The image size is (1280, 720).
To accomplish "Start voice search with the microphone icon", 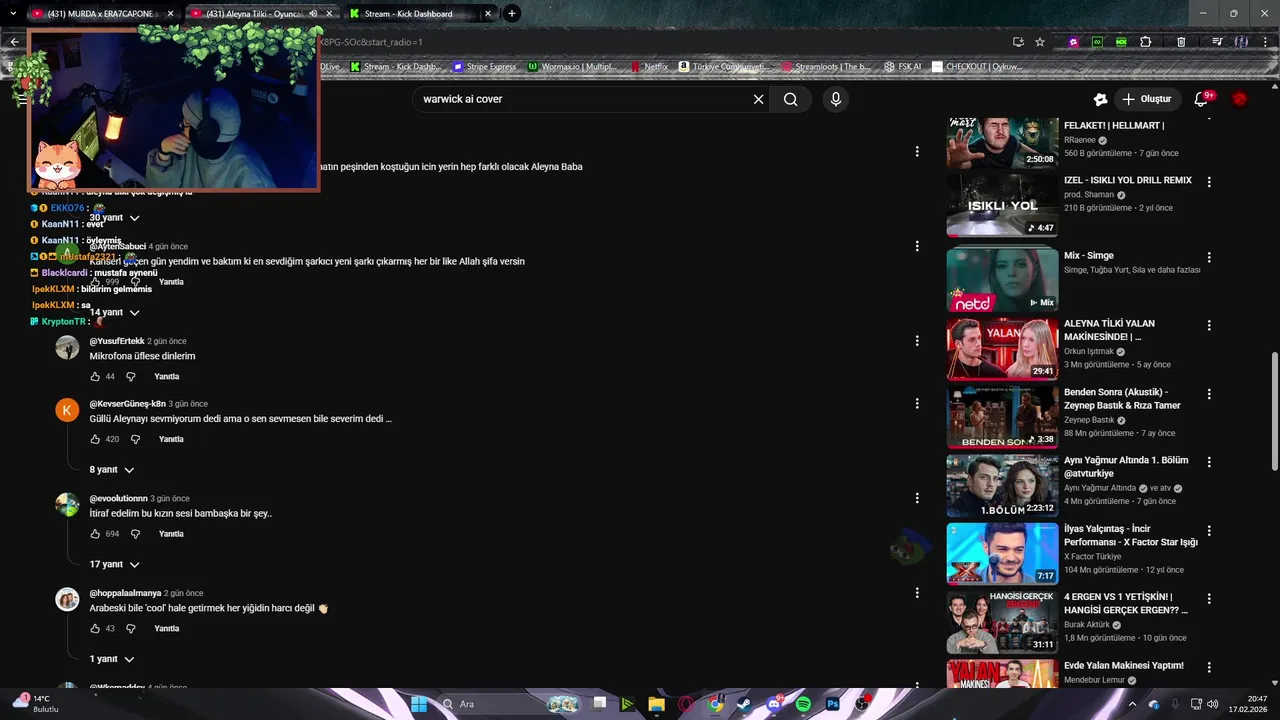I will [x=836, y=99].
